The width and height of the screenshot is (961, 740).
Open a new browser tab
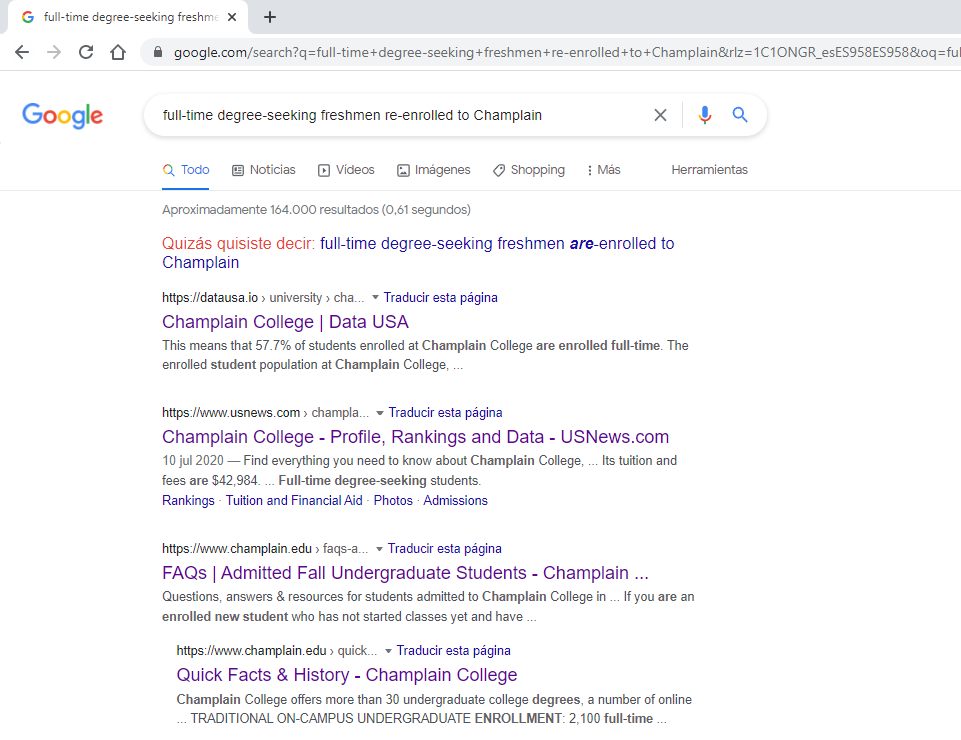pos(270,17)
